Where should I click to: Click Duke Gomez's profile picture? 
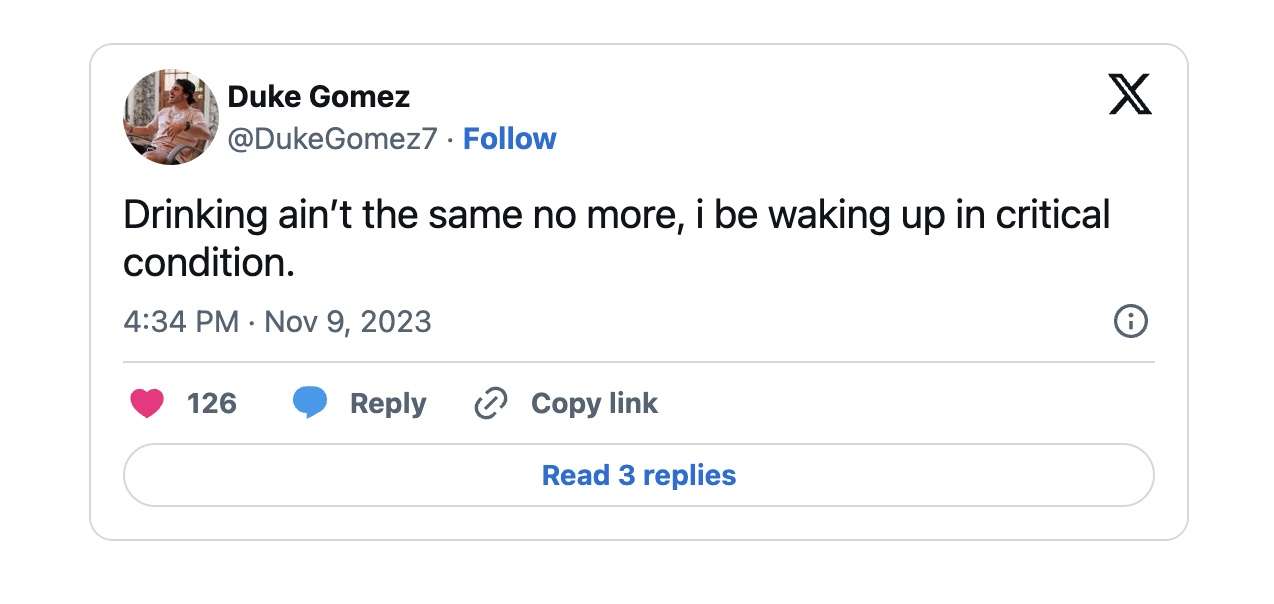[x=170, y=117]
